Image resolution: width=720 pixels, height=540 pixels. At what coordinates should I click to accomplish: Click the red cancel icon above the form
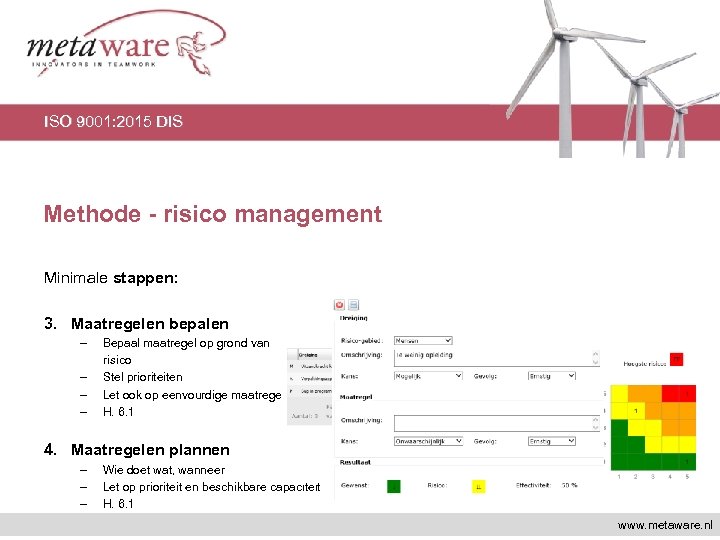(339, 305)
